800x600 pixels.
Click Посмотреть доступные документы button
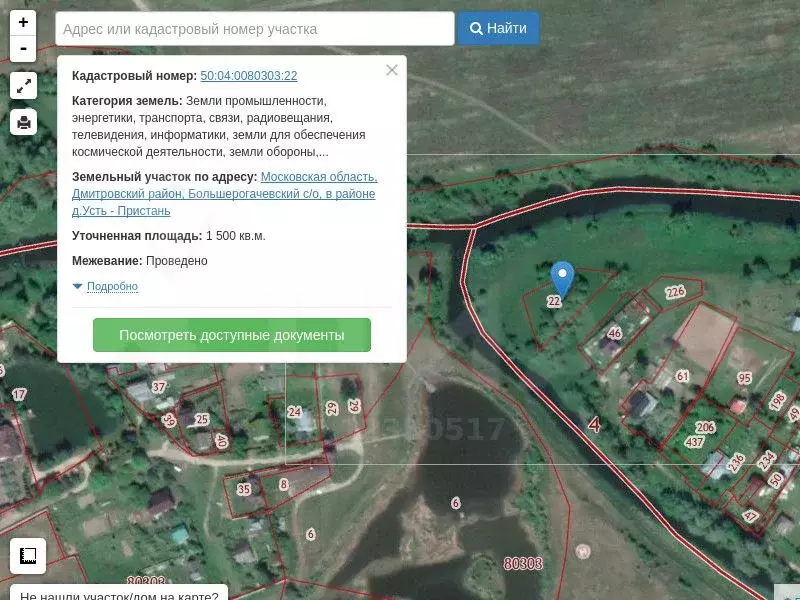pos(232,335)
